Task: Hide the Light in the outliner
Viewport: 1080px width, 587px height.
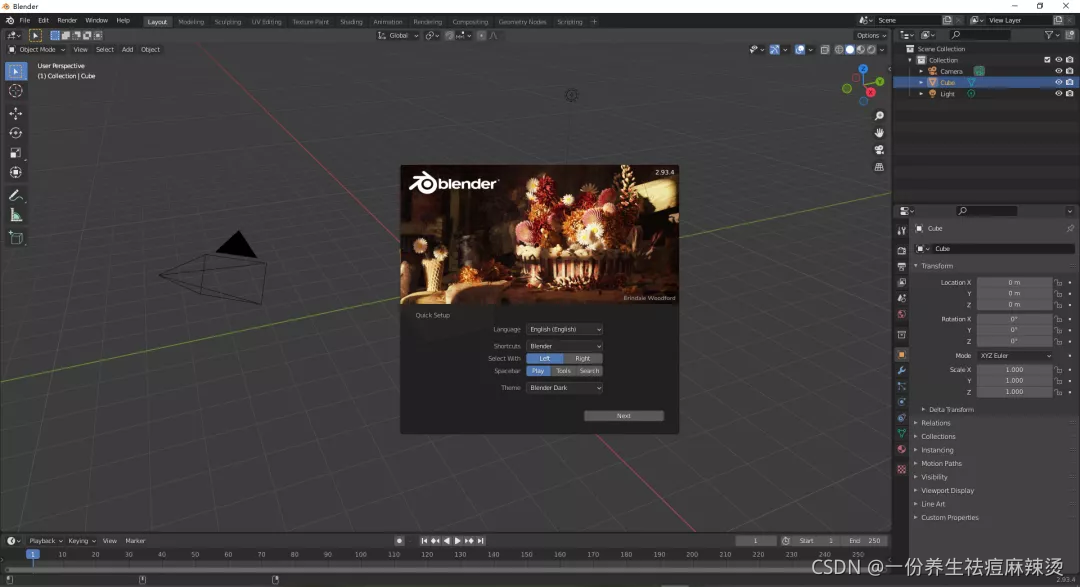Action: [x=1059, y=94]
